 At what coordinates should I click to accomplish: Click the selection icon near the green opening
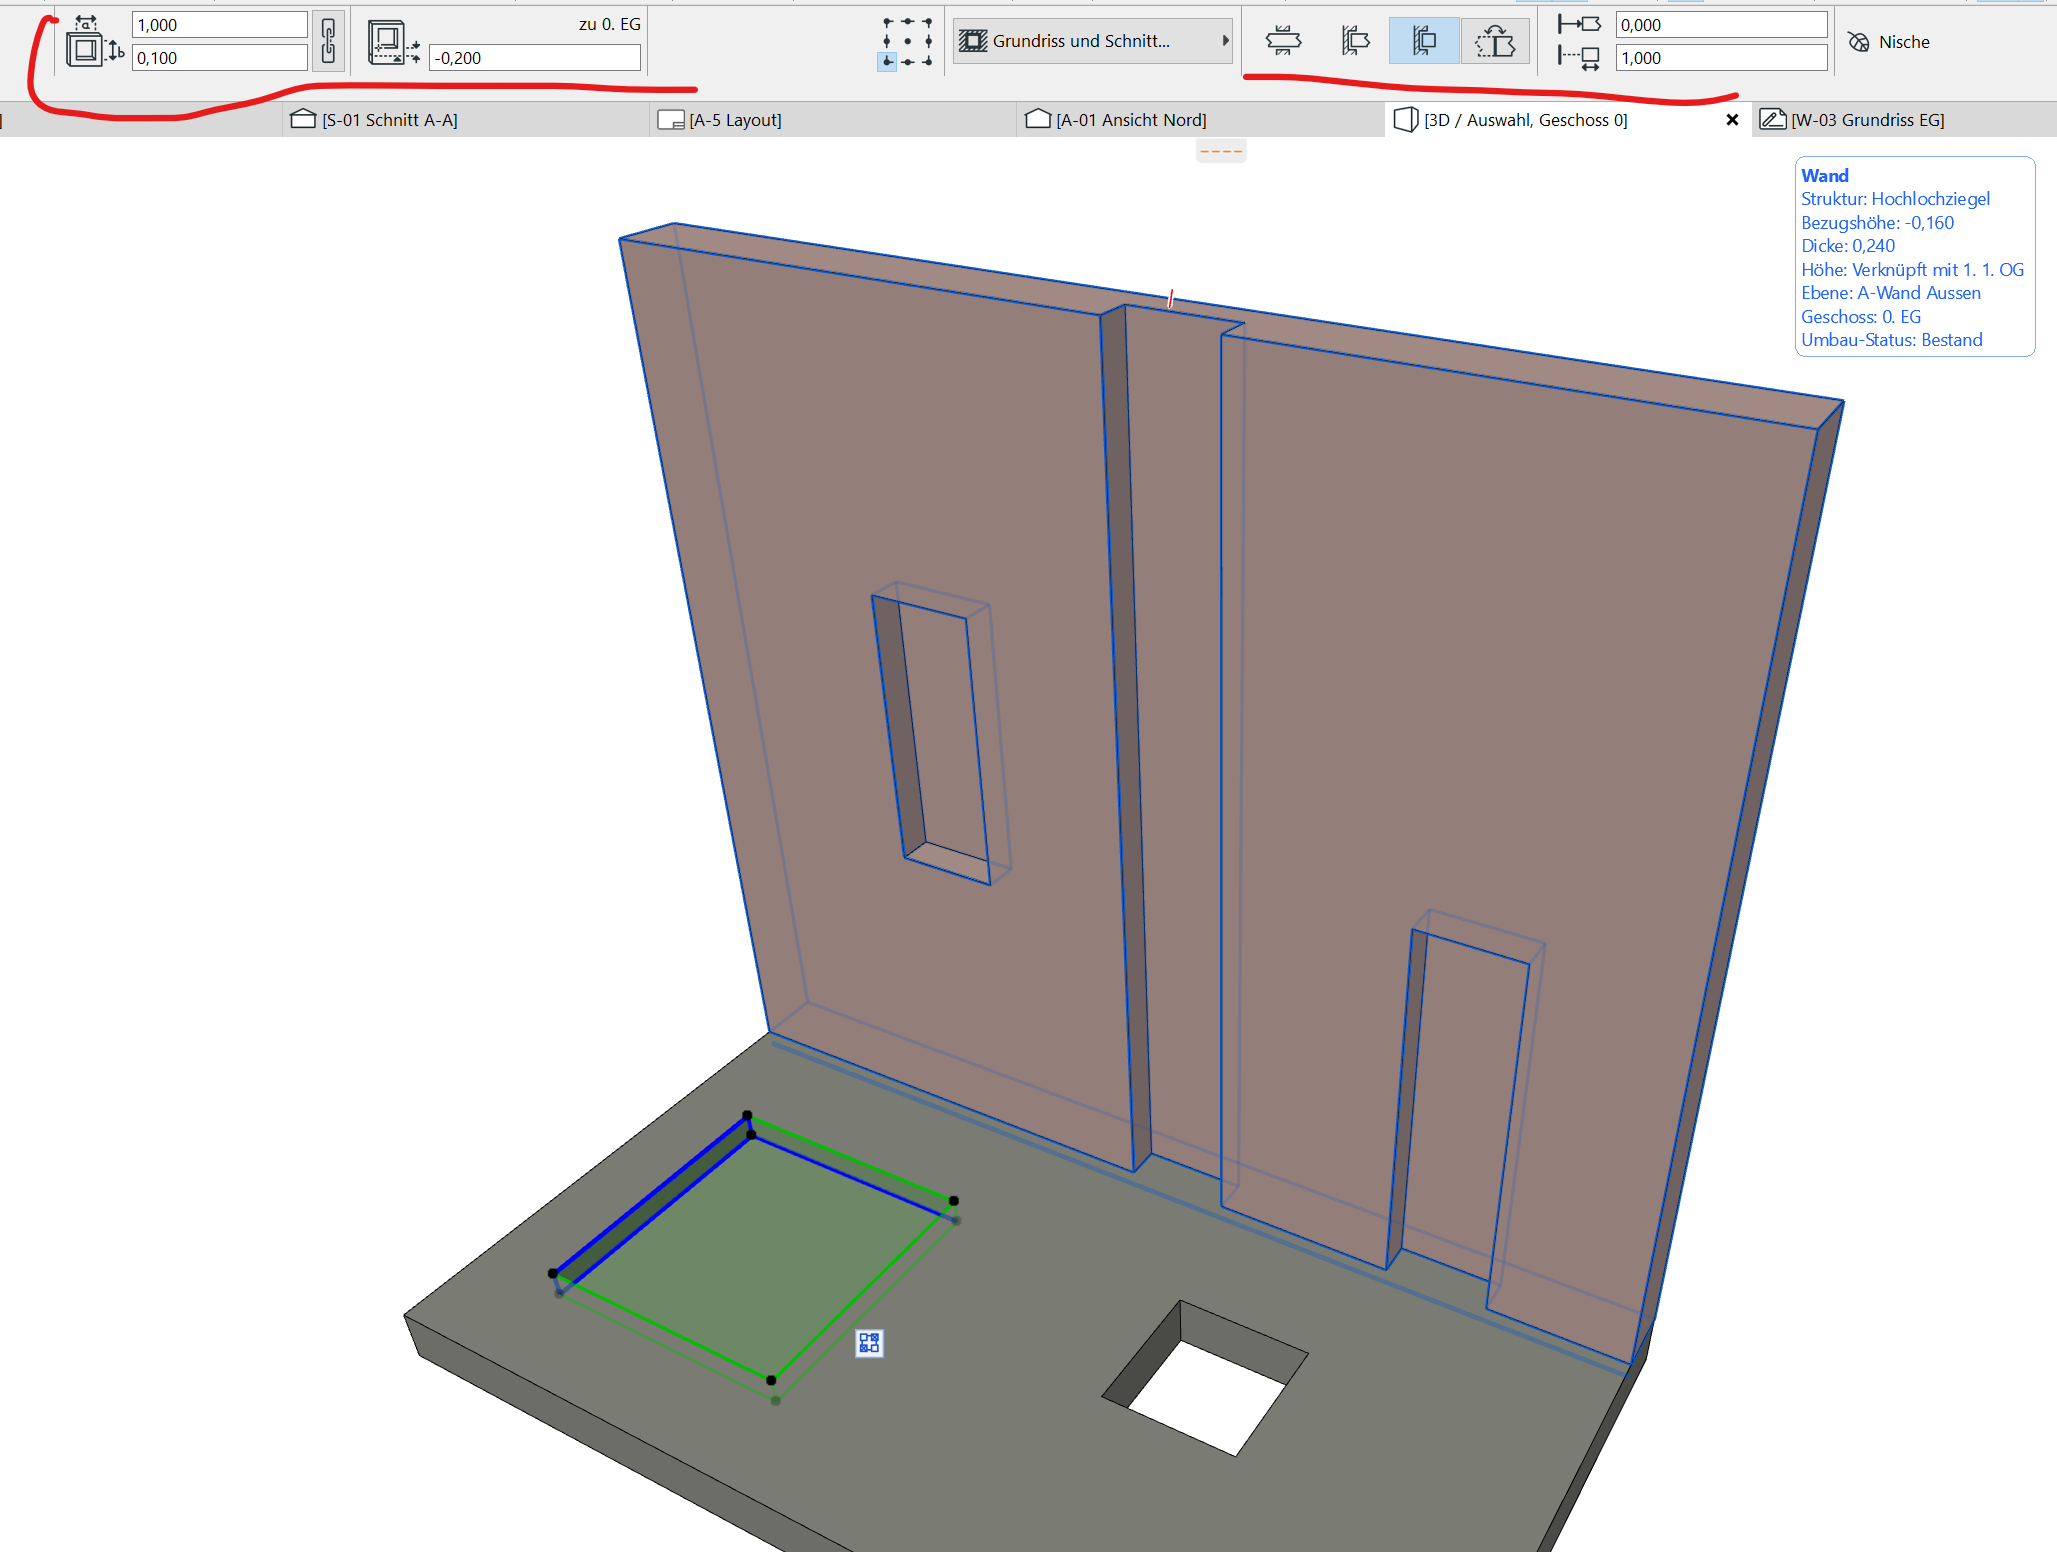coord(869,1343)
